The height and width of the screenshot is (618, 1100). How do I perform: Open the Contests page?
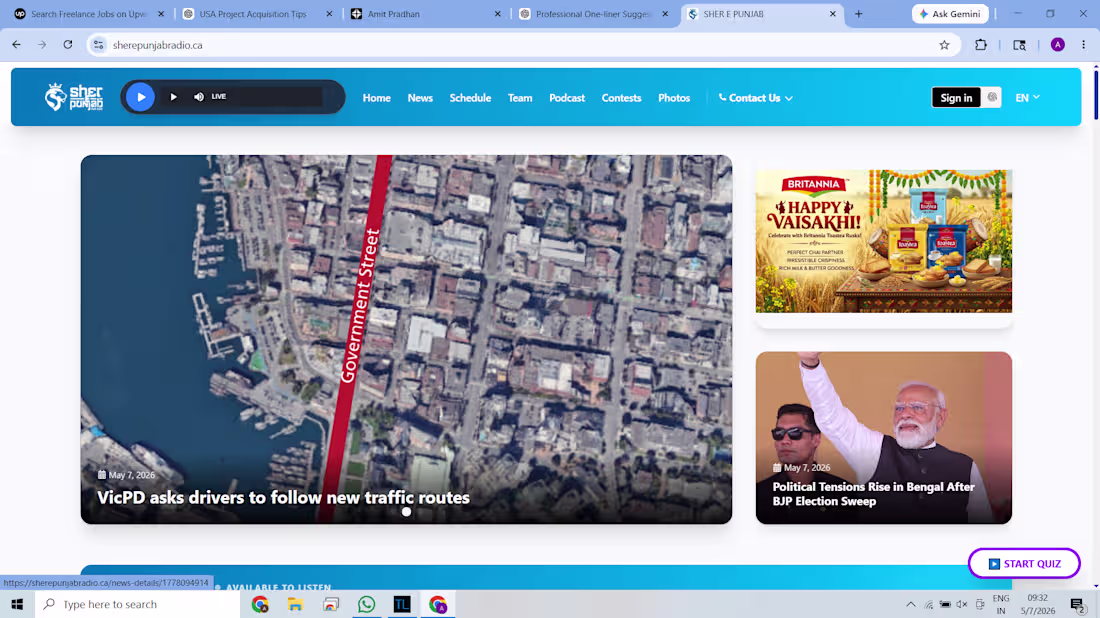622,98
